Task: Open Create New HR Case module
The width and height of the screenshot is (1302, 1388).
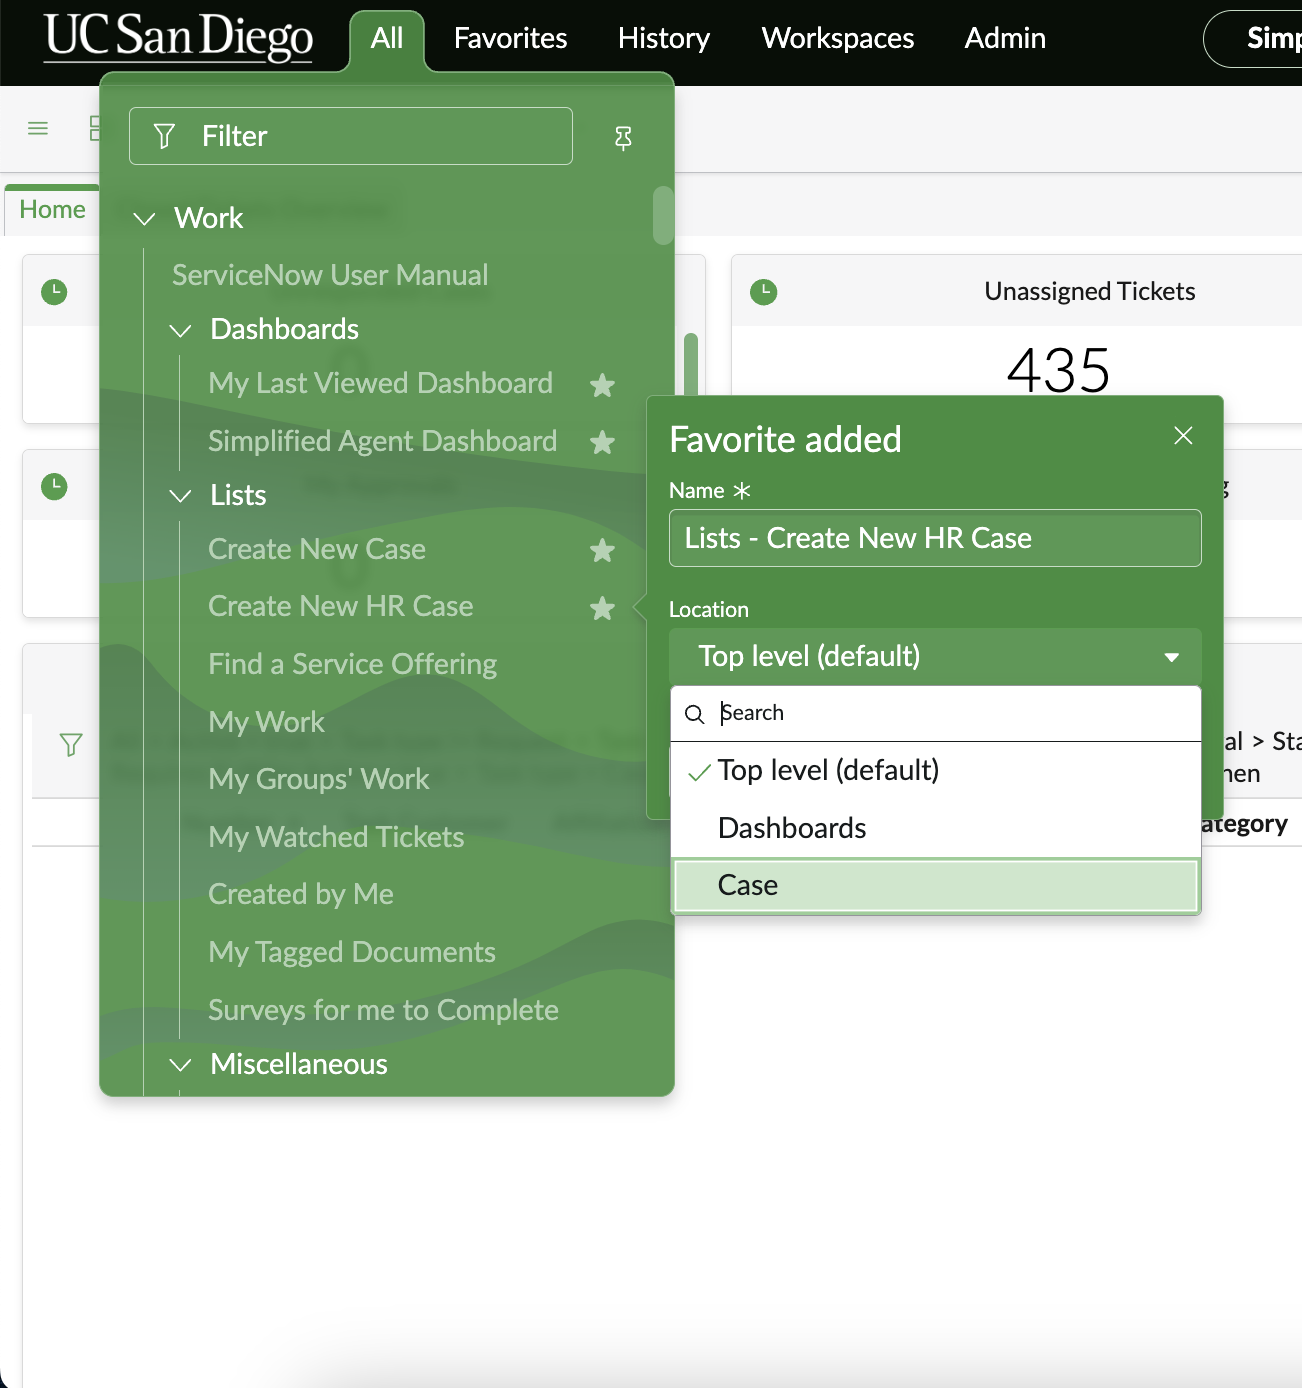Action: point(341,606)
